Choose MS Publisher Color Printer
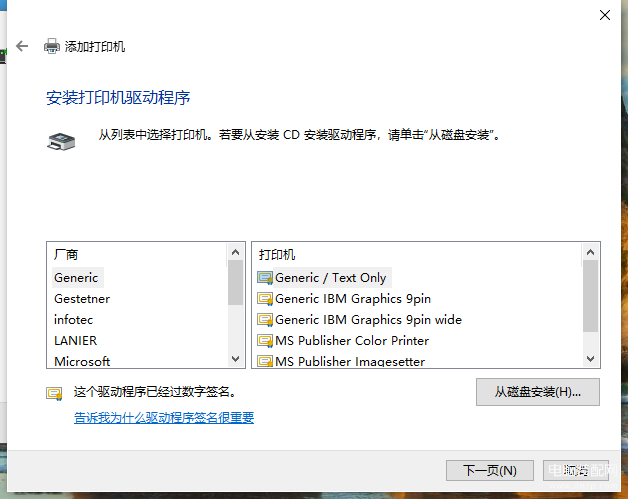 point(352,341)
